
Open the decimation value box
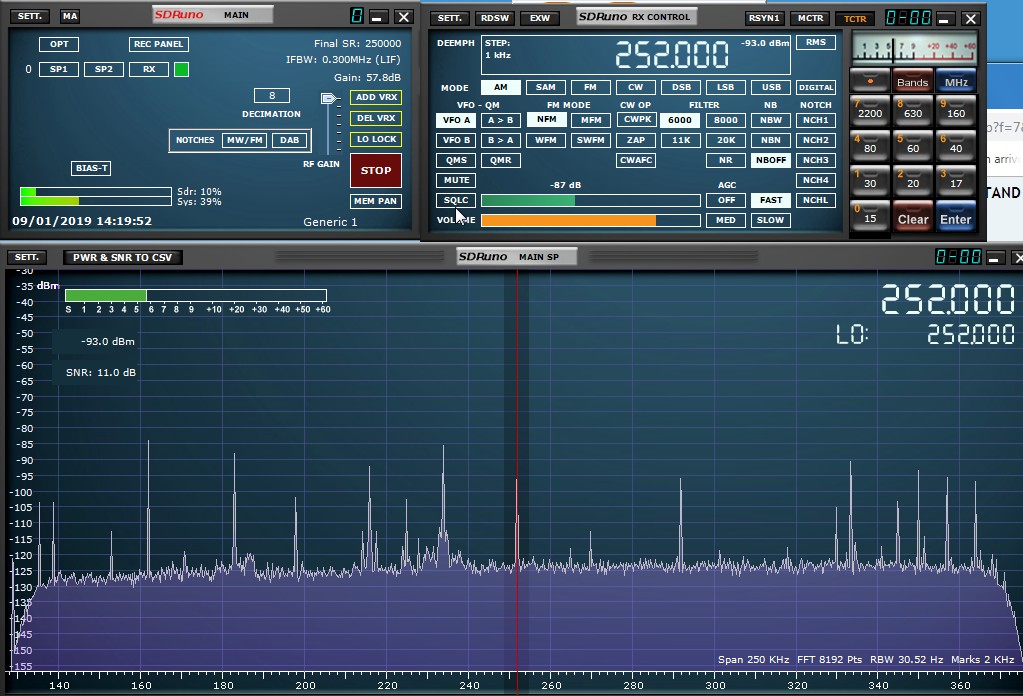point(271,96)
